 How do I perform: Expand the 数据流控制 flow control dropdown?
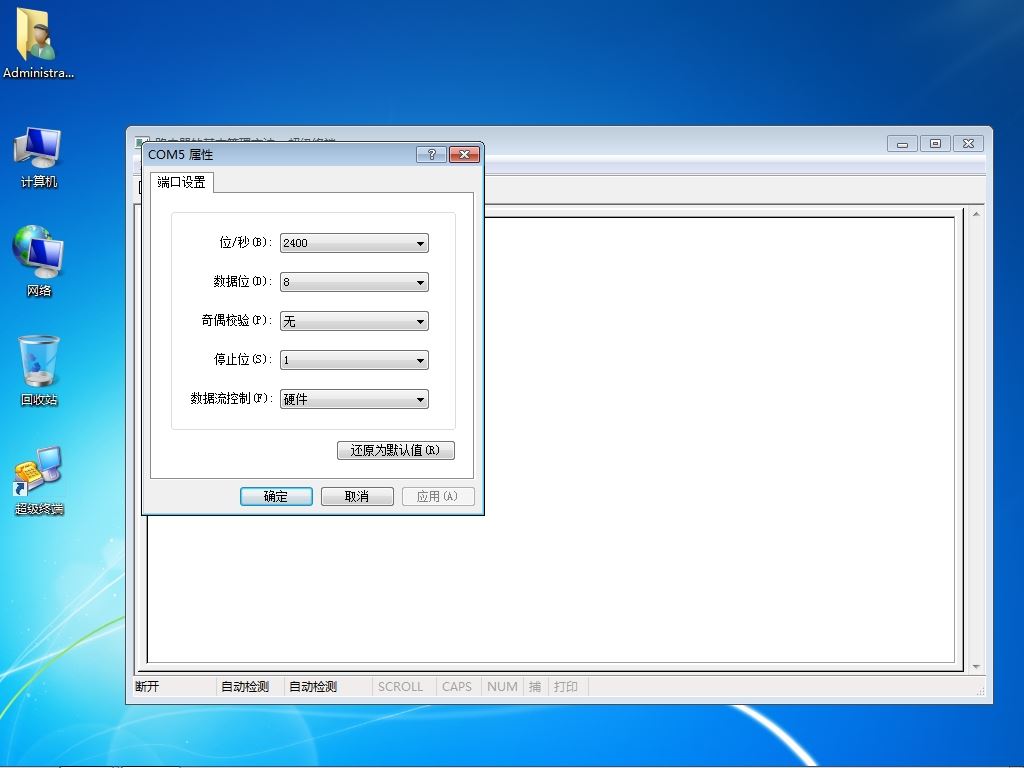pos(354,399)
